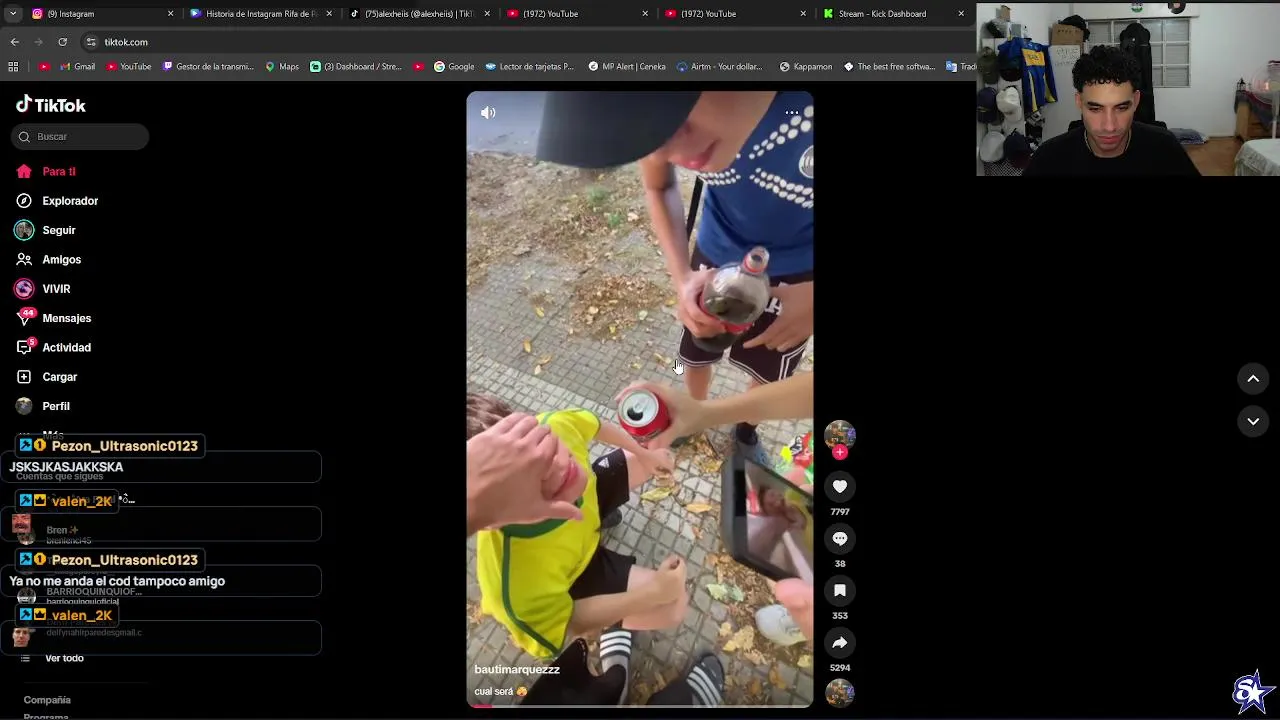Switch to the alexheiis TikTok tab
This screenshot has height=720, width=1280.
[x=418, y=14]
